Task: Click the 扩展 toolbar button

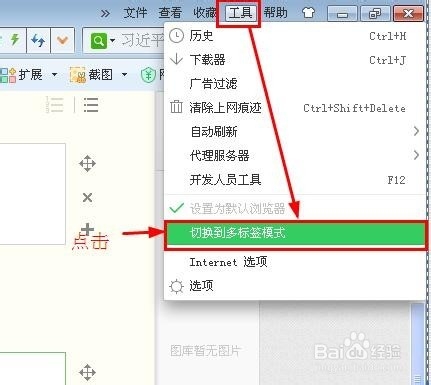Action: pyautogui.click(x=22, y=75)
